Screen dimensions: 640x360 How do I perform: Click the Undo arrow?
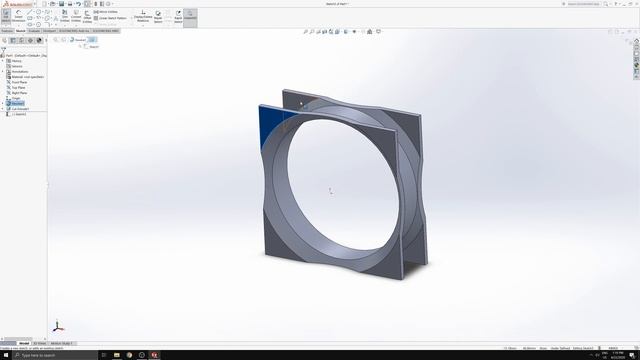(78, 4)
